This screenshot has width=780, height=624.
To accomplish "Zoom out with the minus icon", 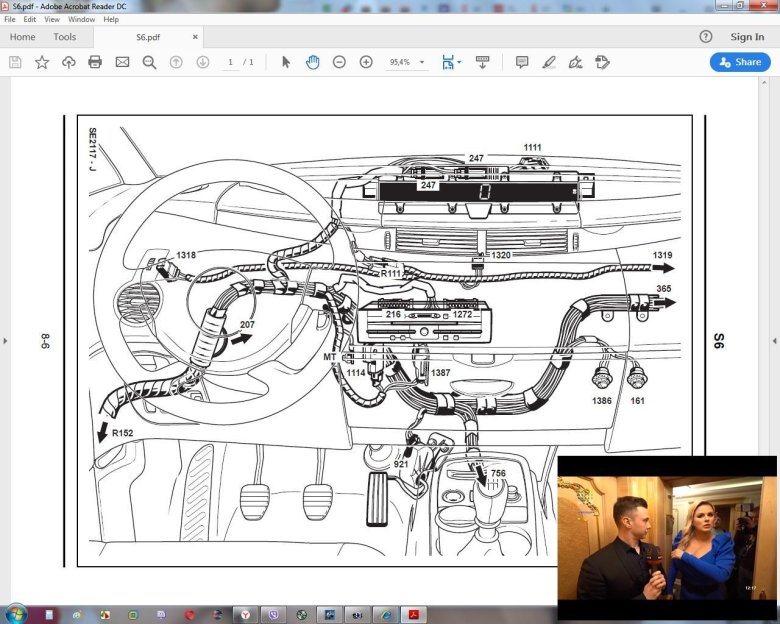I will tap(339, 62).
